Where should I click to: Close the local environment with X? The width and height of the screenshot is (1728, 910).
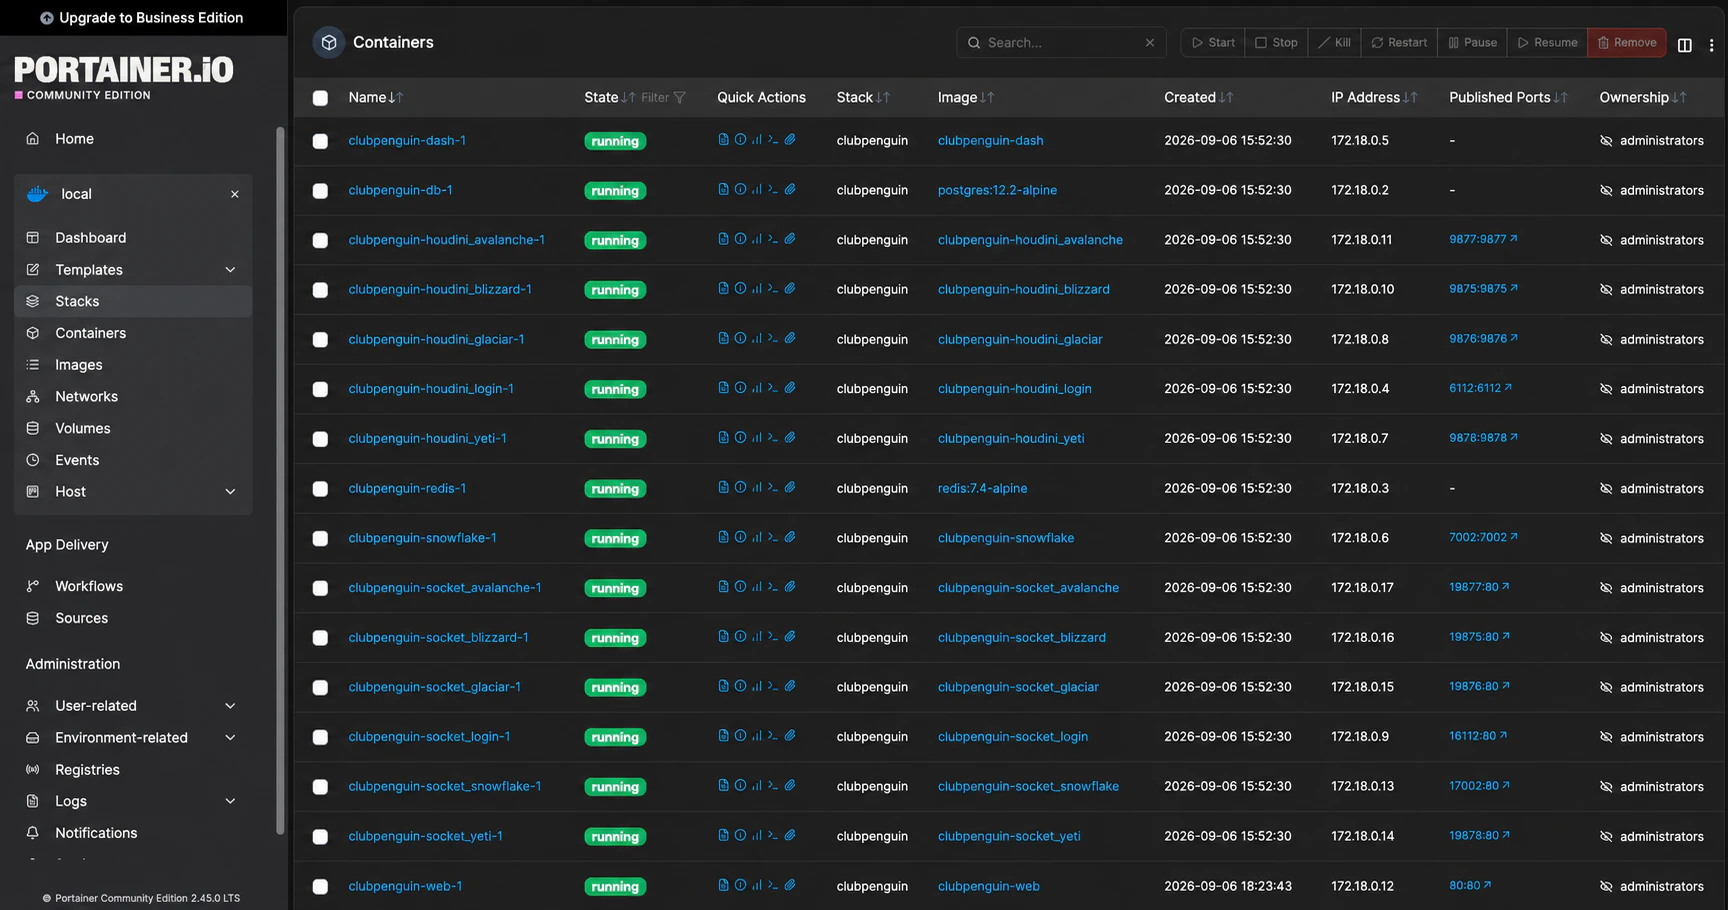tap(235, 194)
